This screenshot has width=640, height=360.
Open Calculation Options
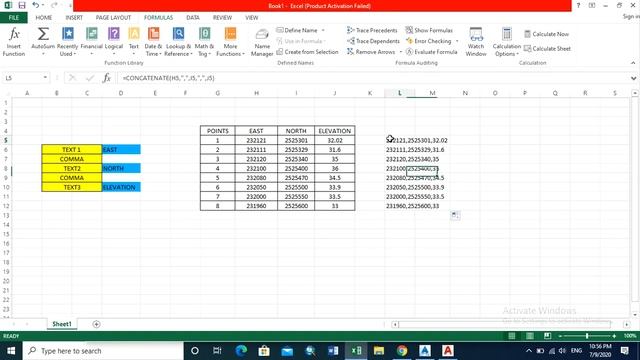[507, 41]
